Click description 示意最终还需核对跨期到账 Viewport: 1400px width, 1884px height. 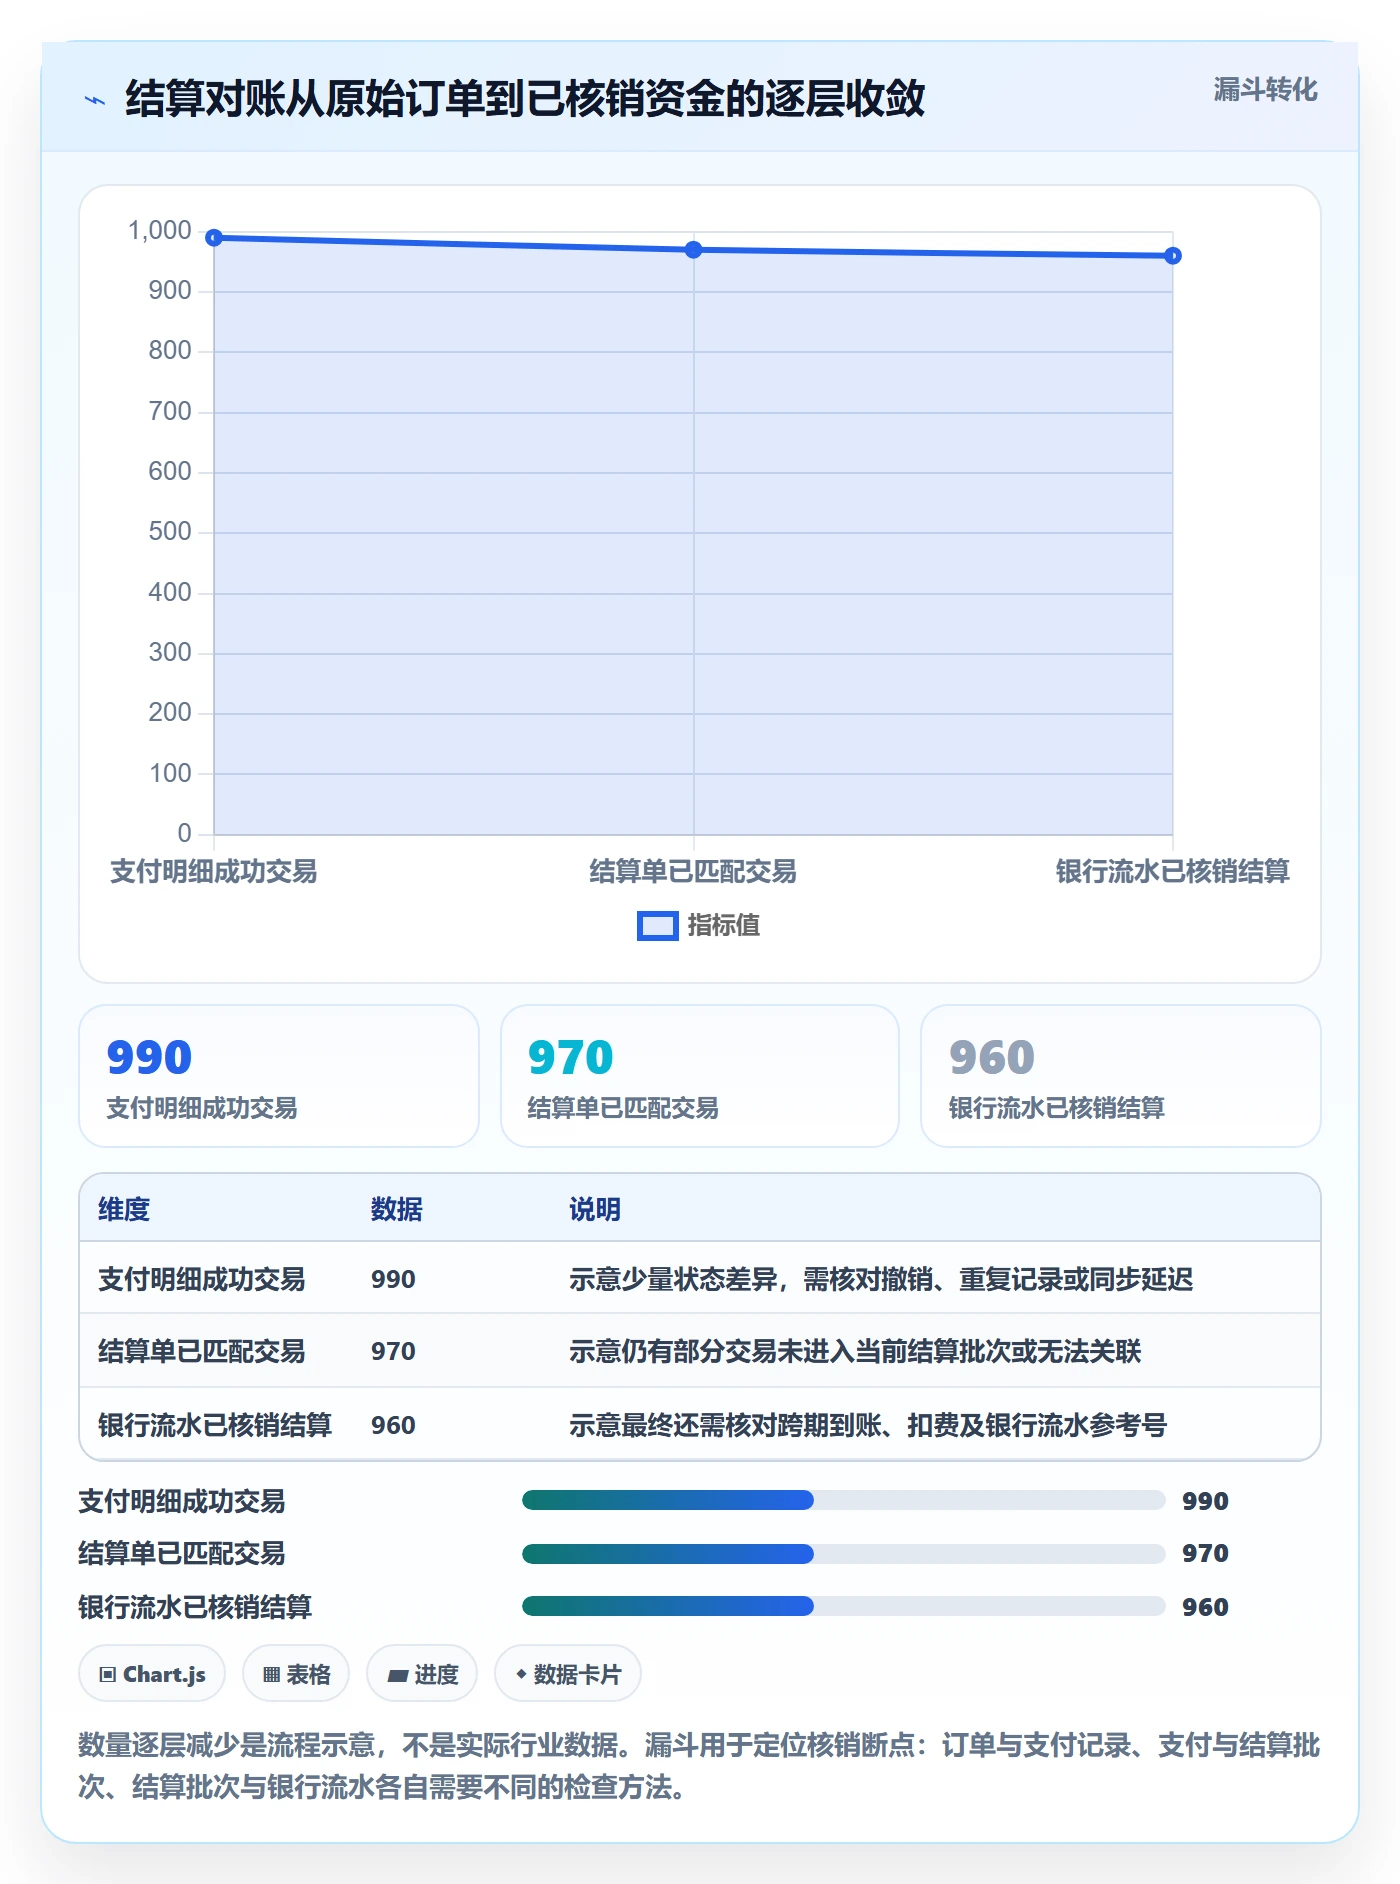(868, 1425)
